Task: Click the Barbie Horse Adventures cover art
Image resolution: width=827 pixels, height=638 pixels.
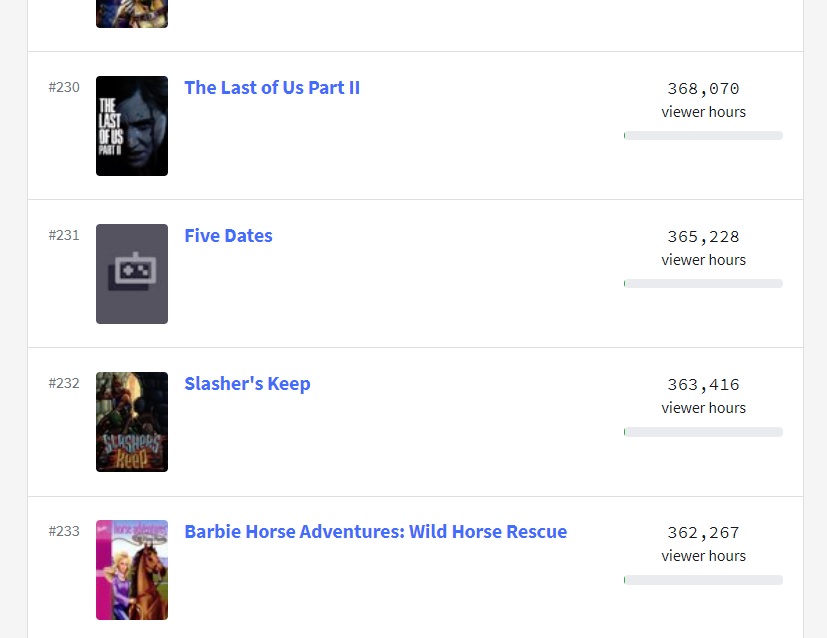Action: pos(132,570)
